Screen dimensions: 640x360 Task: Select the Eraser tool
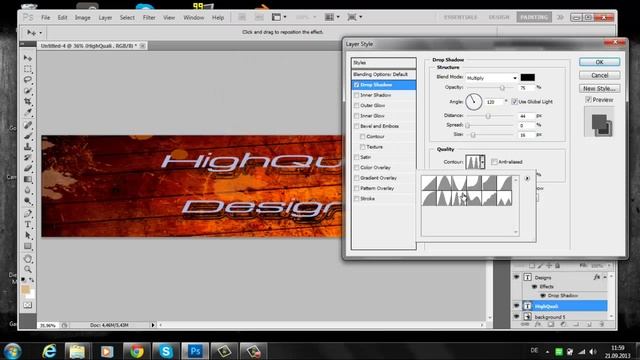tap(28, 168)
